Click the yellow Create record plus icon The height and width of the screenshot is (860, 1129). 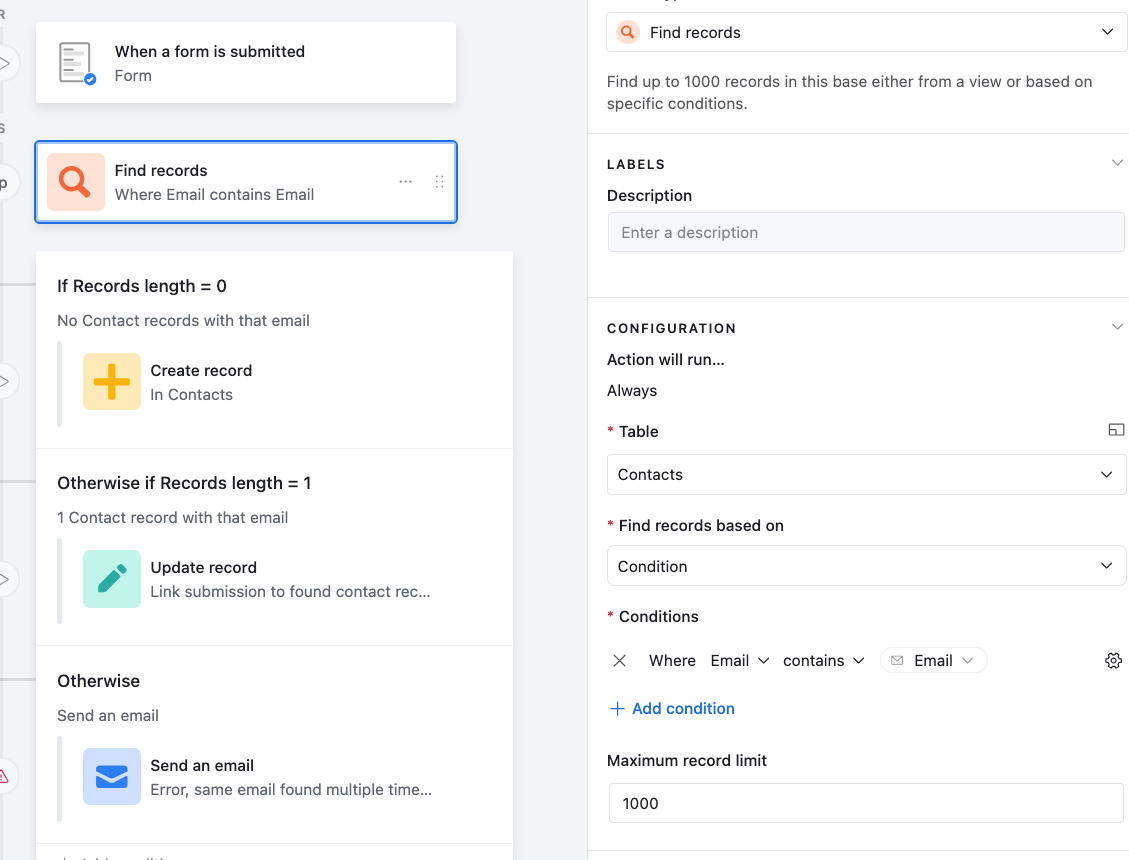coord(112,382)
